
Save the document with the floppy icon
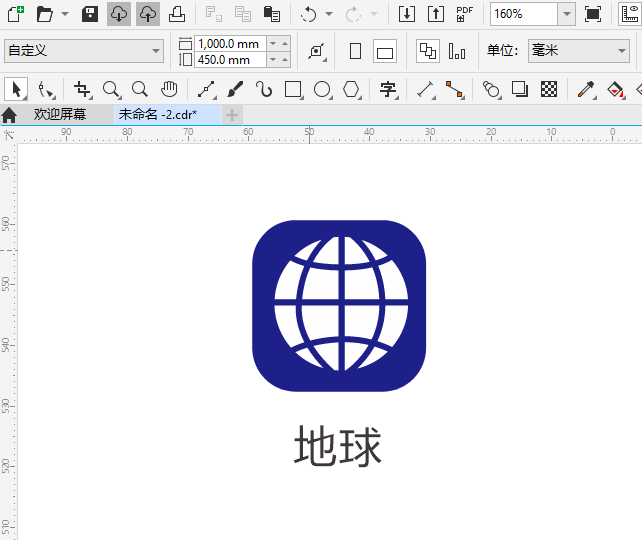point(90,14)
